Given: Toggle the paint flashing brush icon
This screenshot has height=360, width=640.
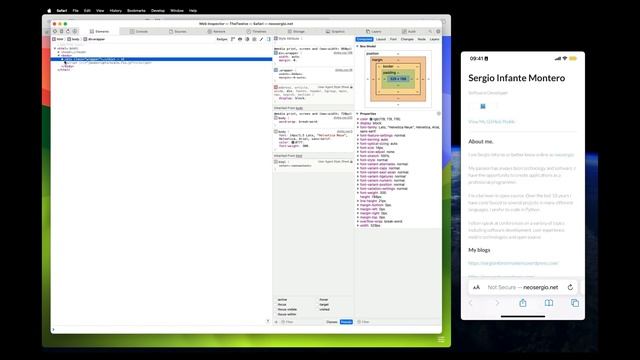Looking at the screenshot, I should (x=262, y=39).
